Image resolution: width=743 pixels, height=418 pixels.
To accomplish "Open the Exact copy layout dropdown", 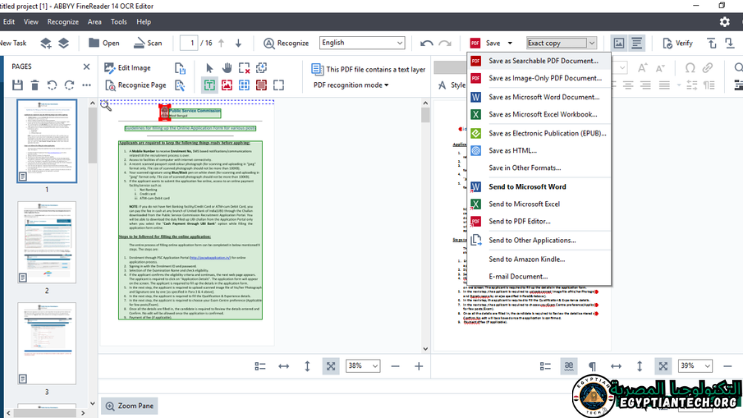I will tap(591, 43).
